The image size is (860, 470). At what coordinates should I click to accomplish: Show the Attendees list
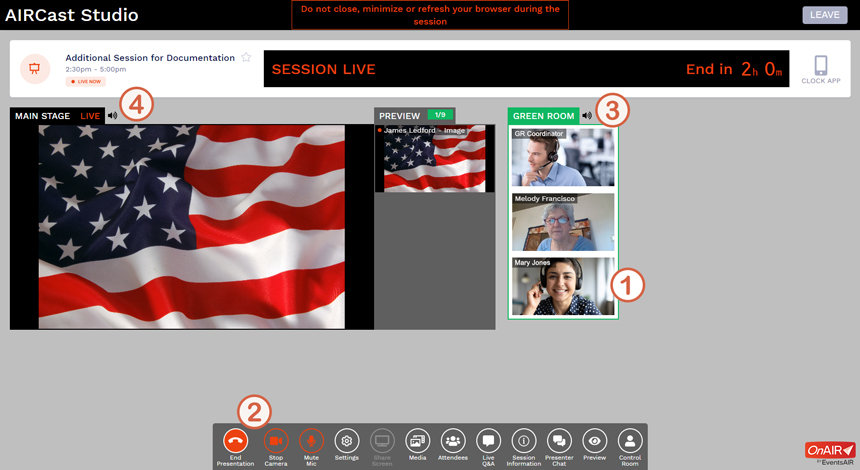453,441
